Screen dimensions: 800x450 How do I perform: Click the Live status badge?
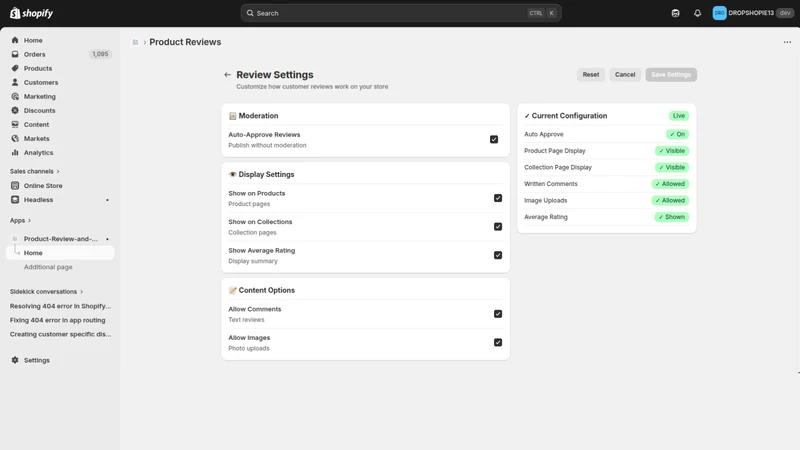click(x=679, y=116)
